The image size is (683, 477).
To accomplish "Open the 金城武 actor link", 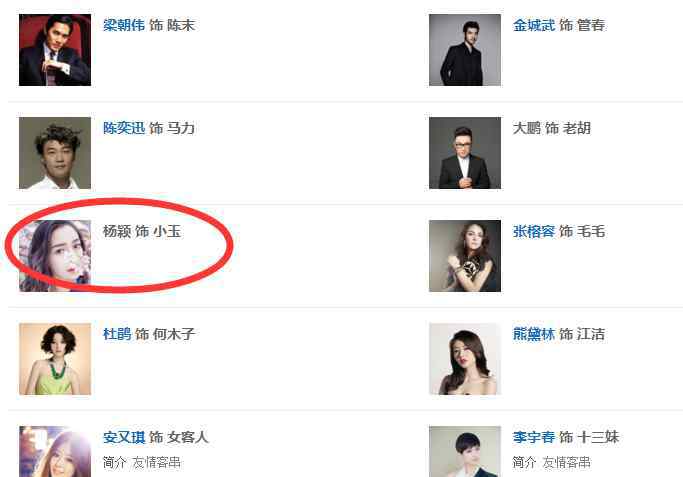I will tap(534, 25).
